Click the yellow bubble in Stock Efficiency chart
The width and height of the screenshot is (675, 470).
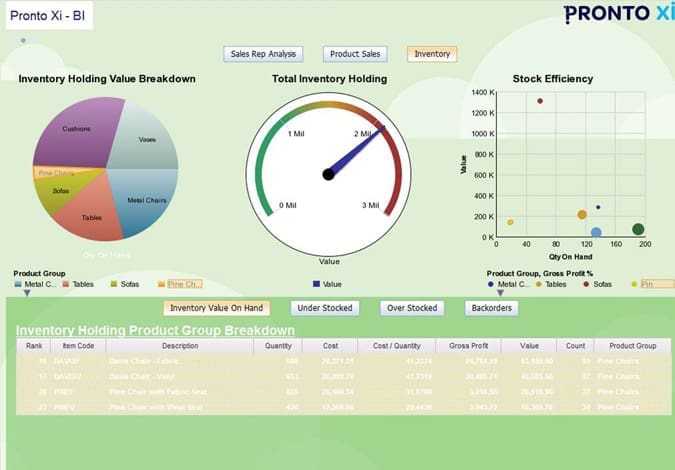[x=511, y=223]
